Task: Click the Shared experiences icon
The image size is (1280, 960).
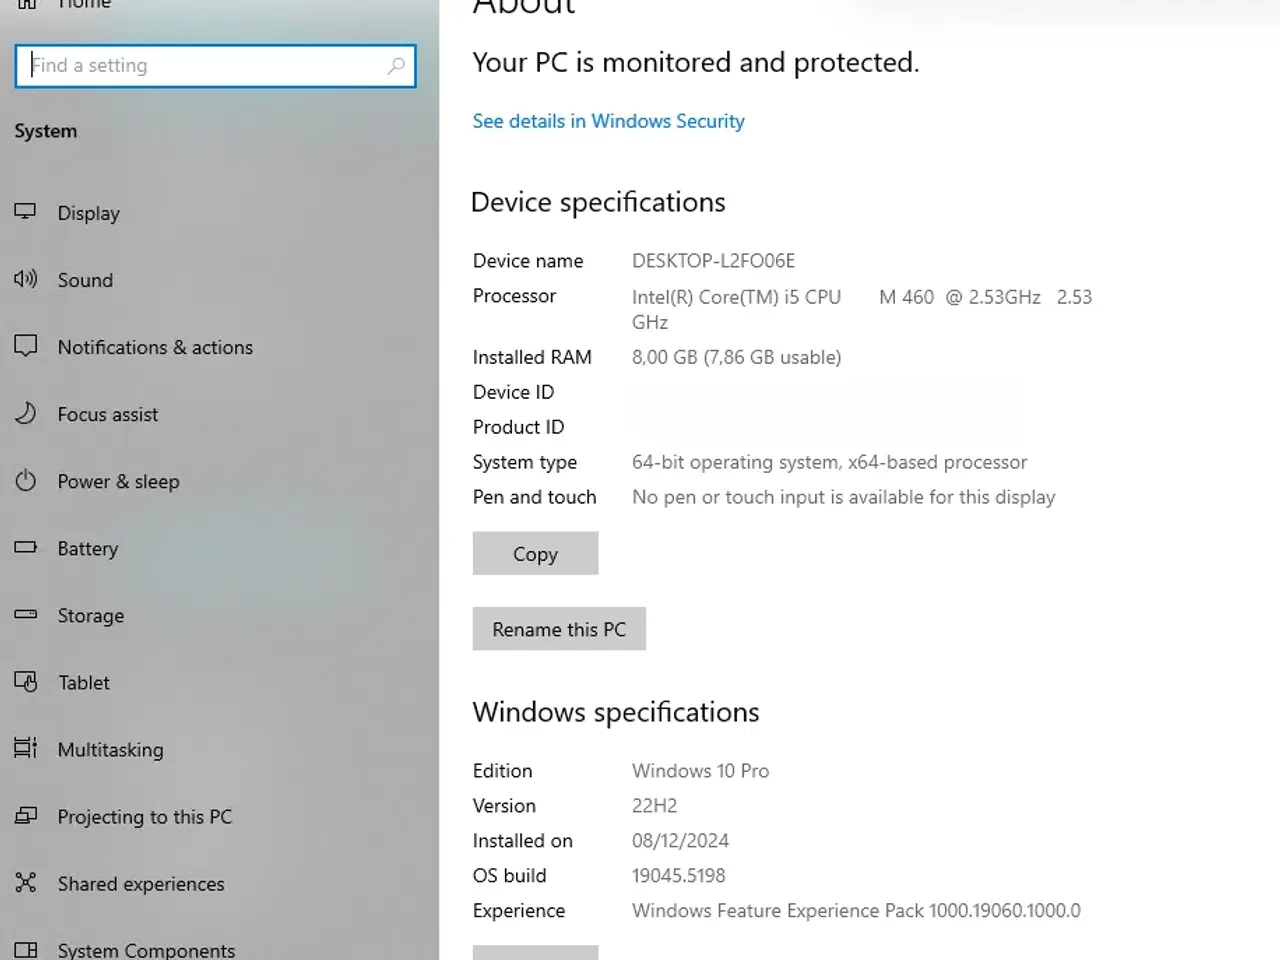Action: coord(25,882)
